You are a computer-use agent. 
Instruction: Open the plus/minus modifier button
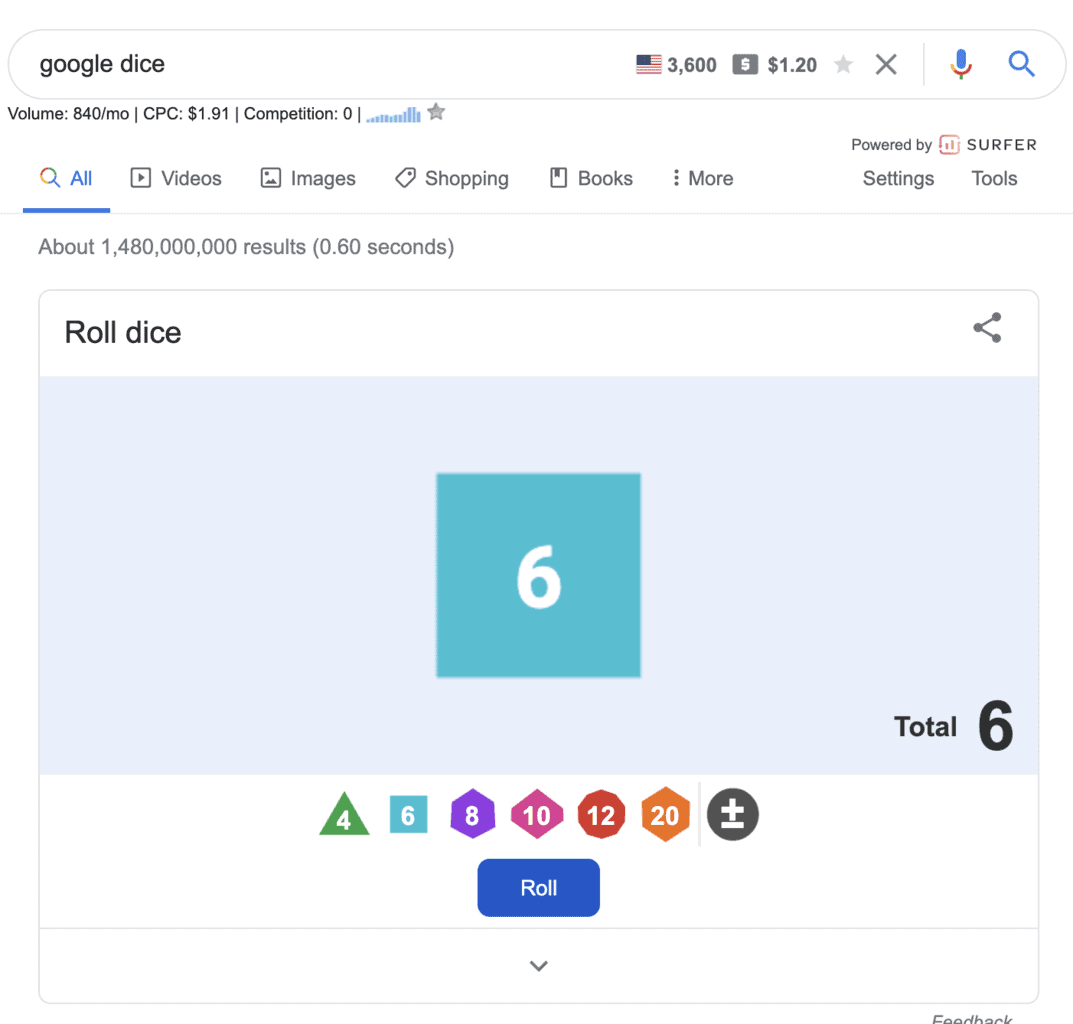click(x=732, y=815)
